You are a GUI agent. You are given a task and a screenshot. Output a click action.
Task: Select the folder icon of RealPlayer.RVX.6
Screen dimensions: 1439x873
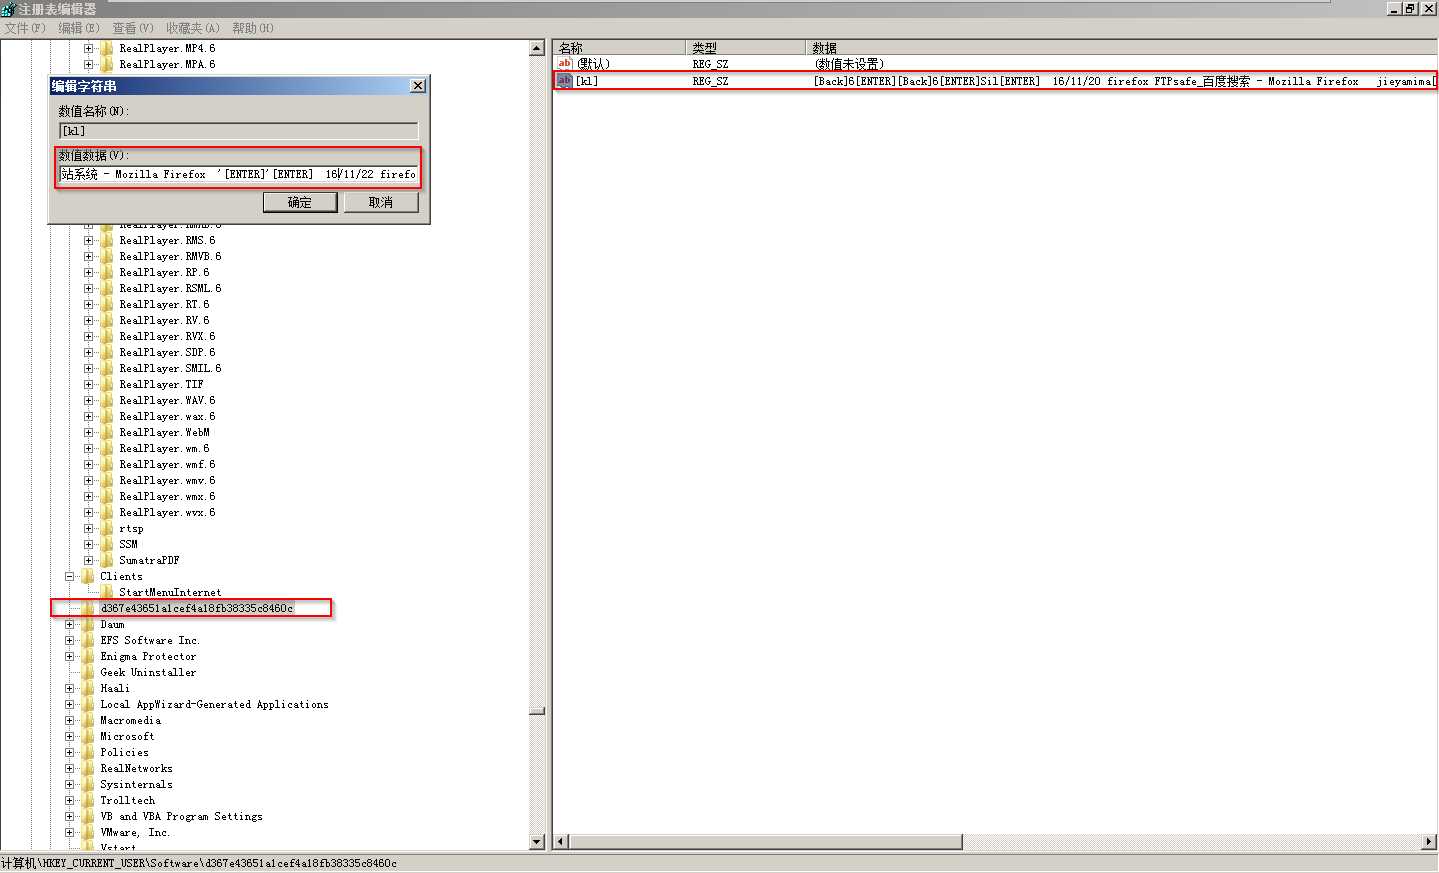click(x=107, y=336)
